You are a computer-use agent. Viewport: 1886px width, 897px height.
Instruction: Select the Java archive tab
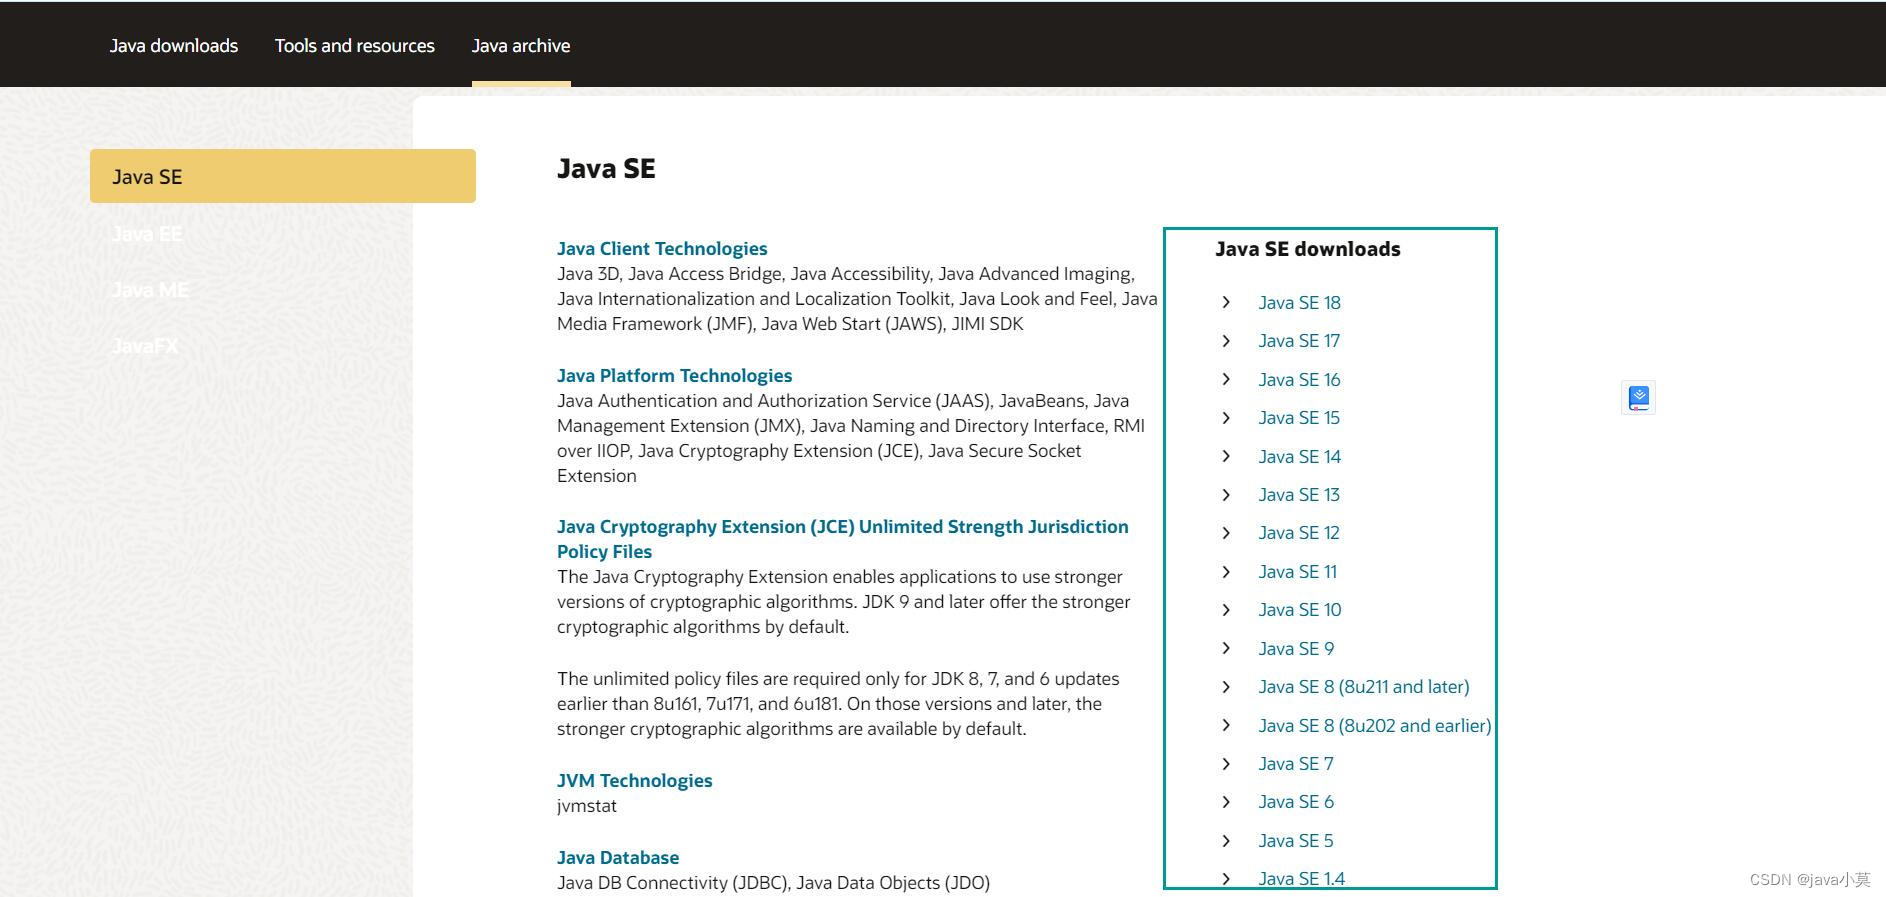(x=521, y=46)
